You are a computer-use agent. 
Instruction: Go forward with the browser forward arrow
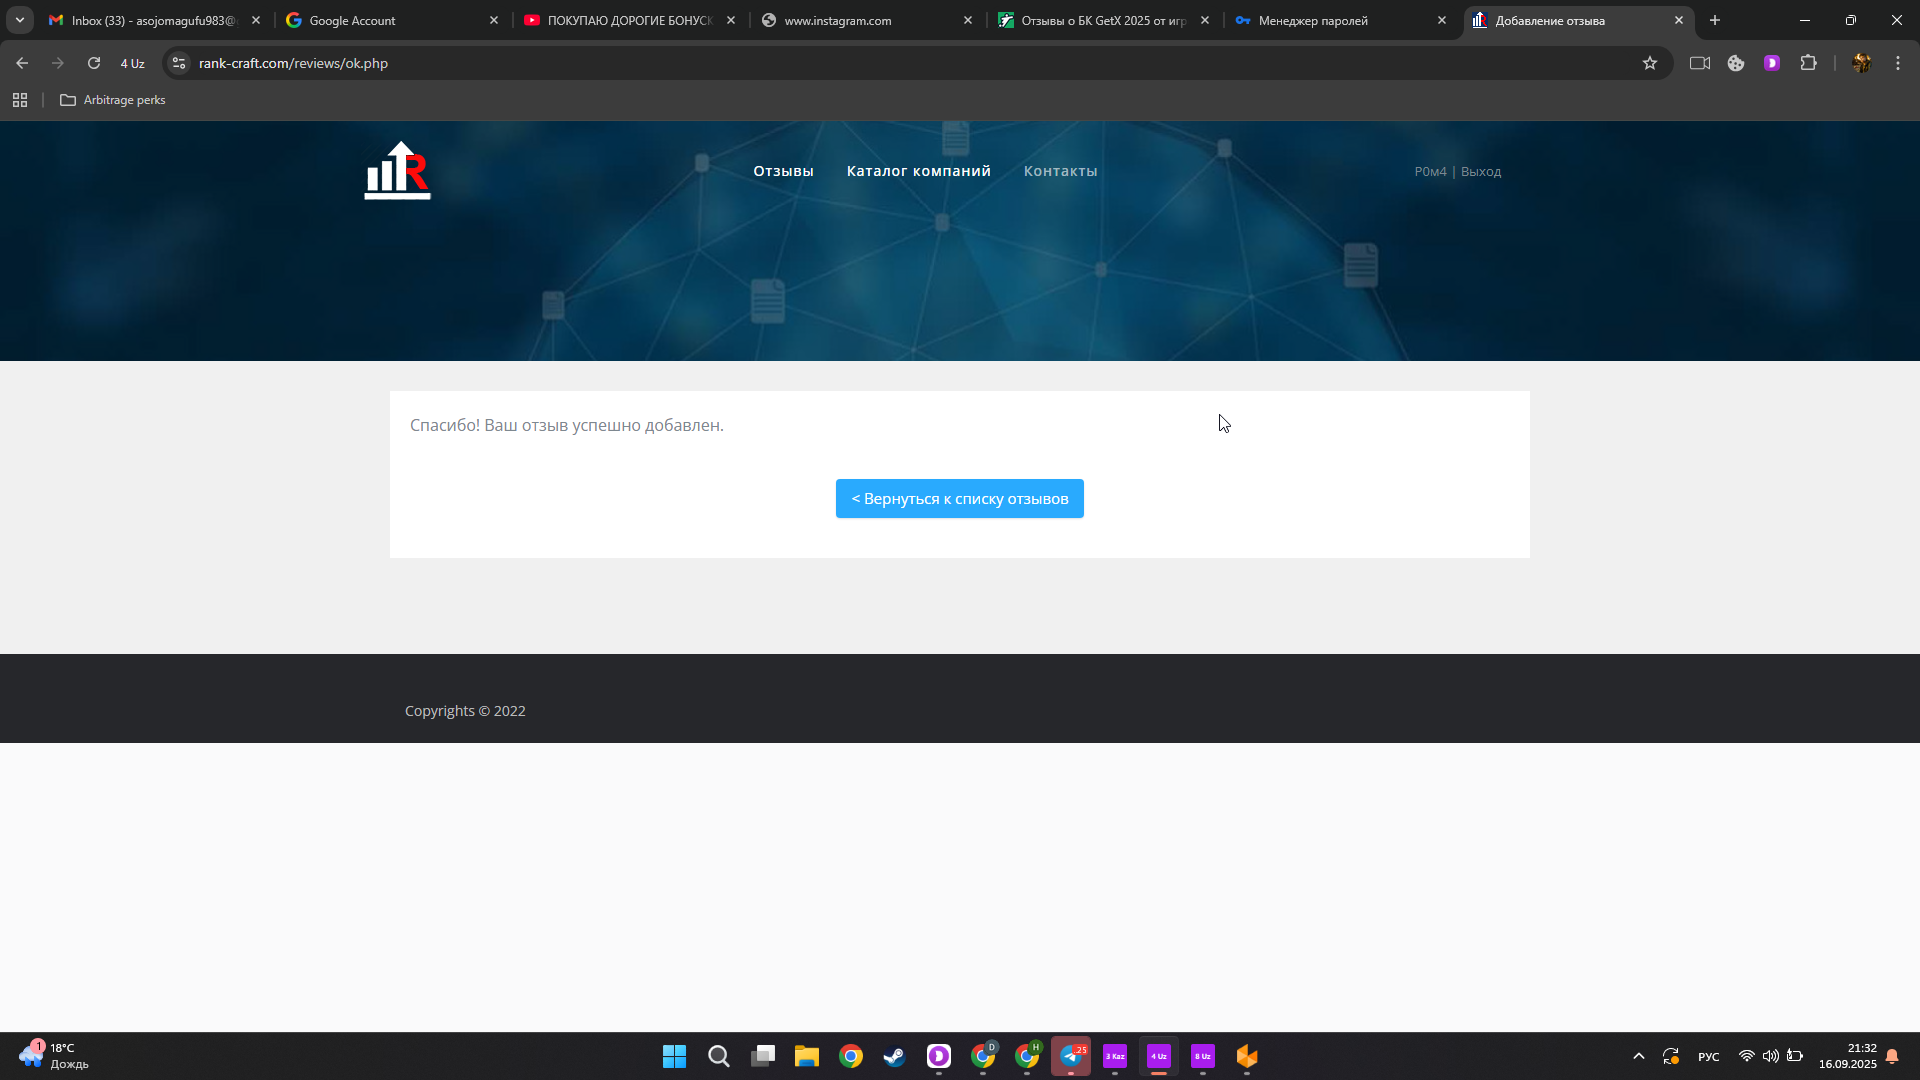click(58, 63)
